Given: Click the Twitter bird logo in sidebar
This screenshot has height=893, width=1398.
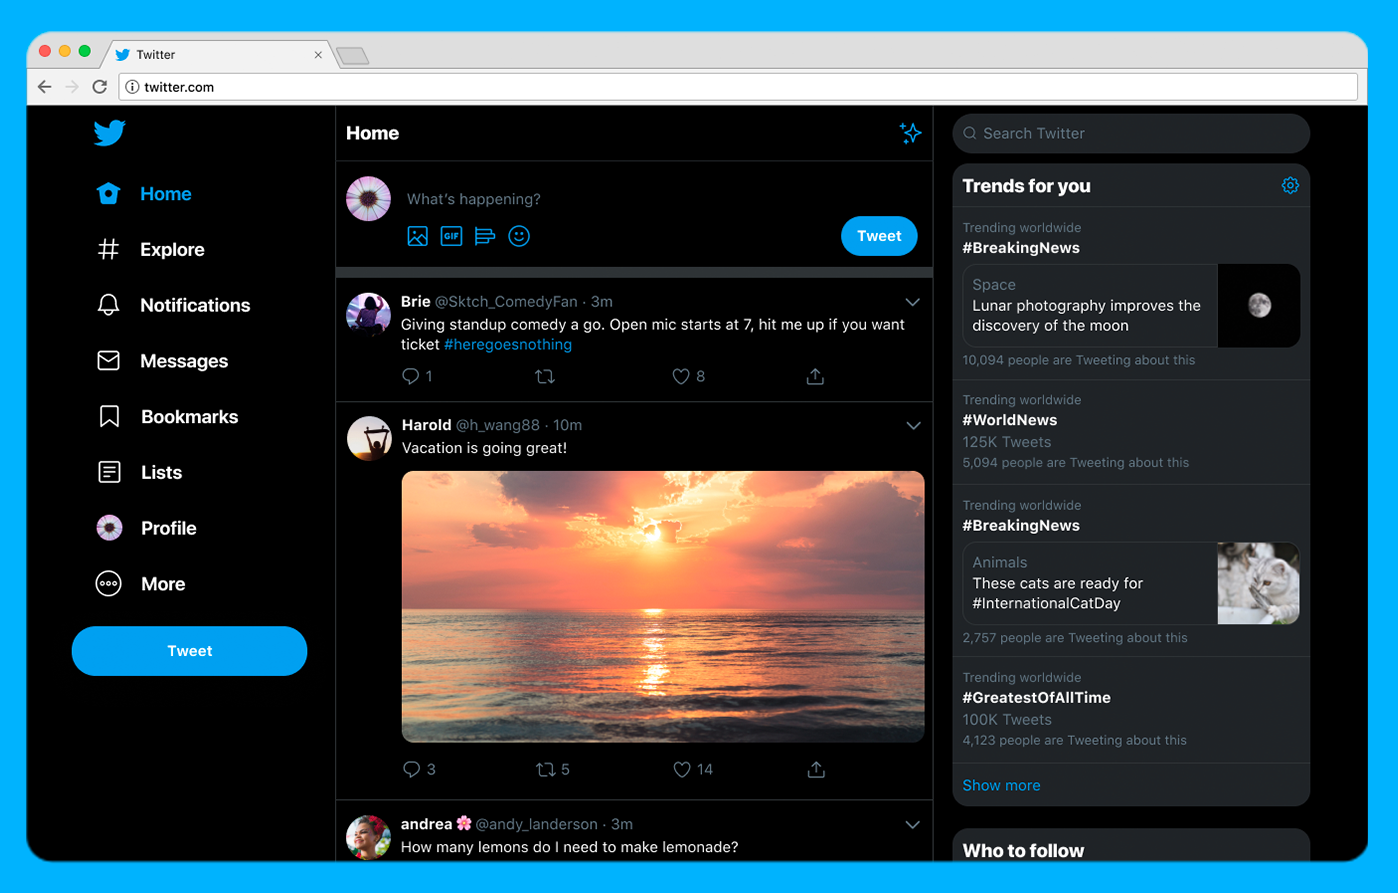Looking at the screenshot, I should coord(109,132).
